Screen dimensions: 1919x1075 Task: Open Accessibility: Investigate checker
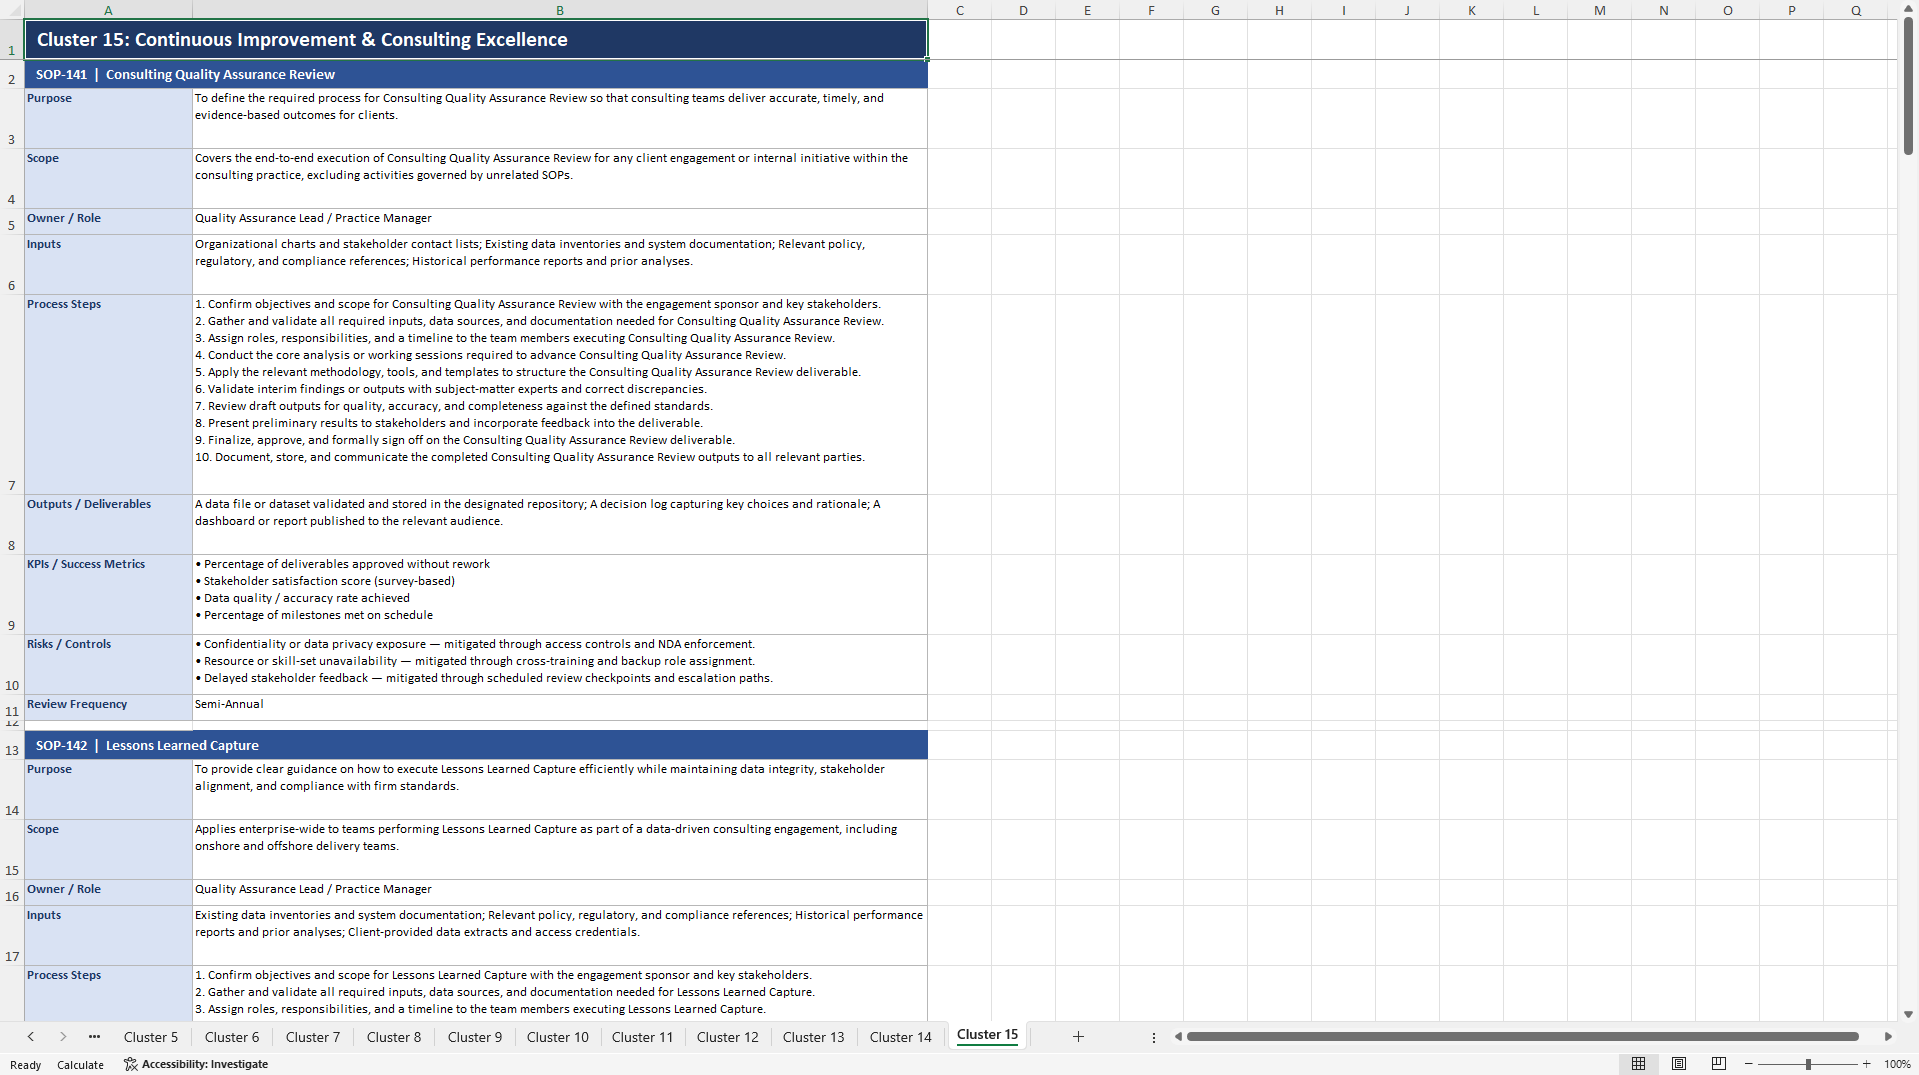tap(196, 1064)
